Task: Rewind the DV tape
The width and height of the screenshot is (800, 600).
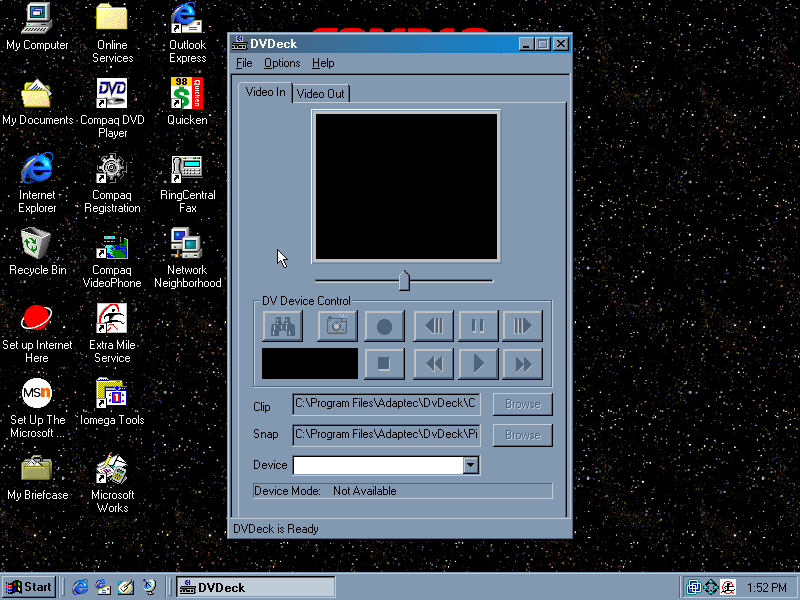Action: coord(434,364)
